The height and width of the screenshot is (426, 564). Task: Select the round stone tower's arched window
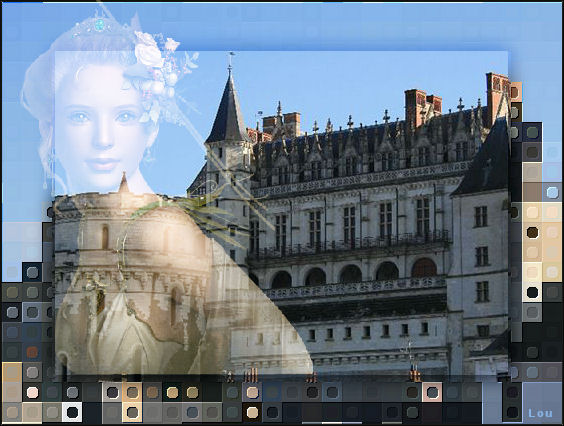coord(105,237)
